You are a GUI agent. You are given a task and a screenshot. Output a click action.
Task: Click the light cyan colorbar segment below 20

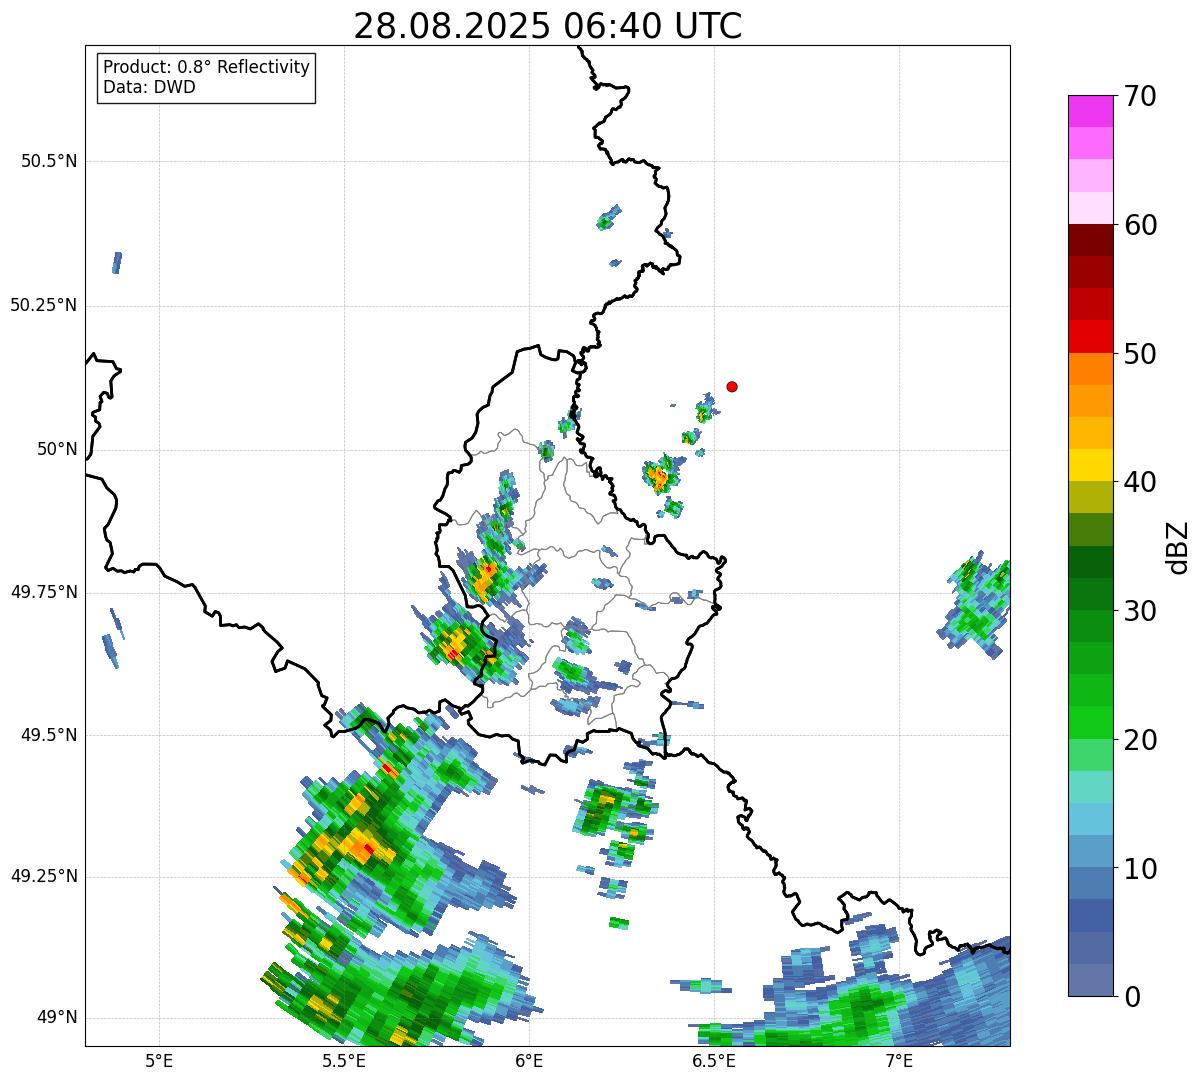[x=1090, y=787]
